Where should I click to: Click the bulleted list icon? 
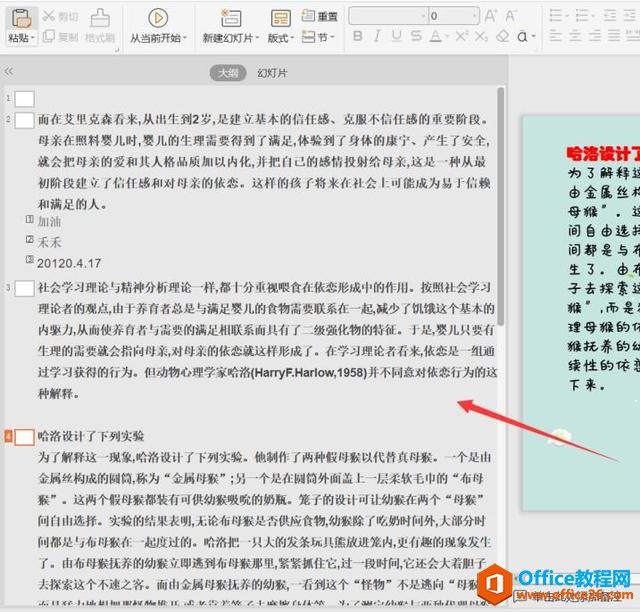click(x=556, y=16)
